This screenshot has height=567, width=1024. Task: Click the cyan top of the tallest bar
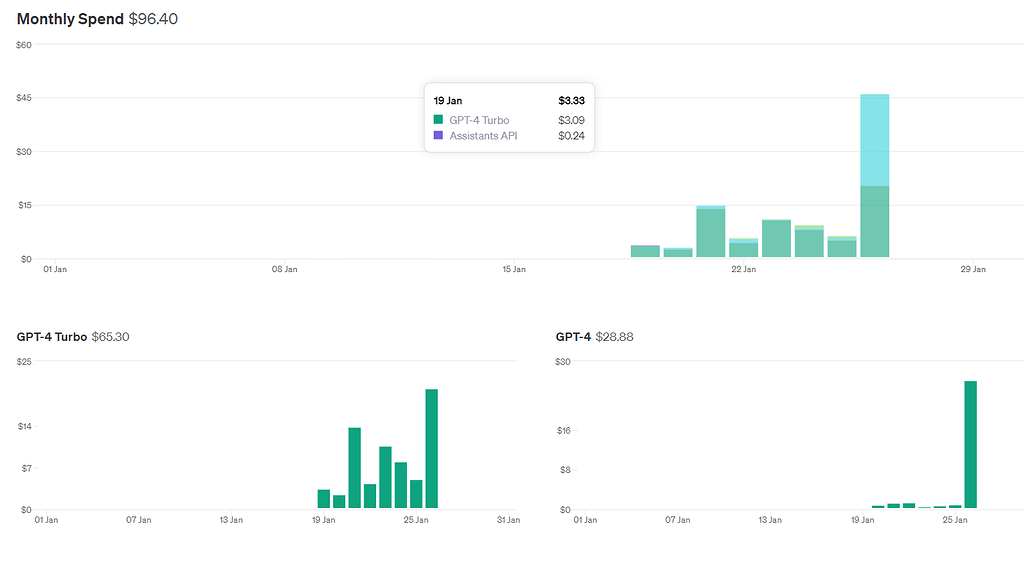(x=874, y=140)
